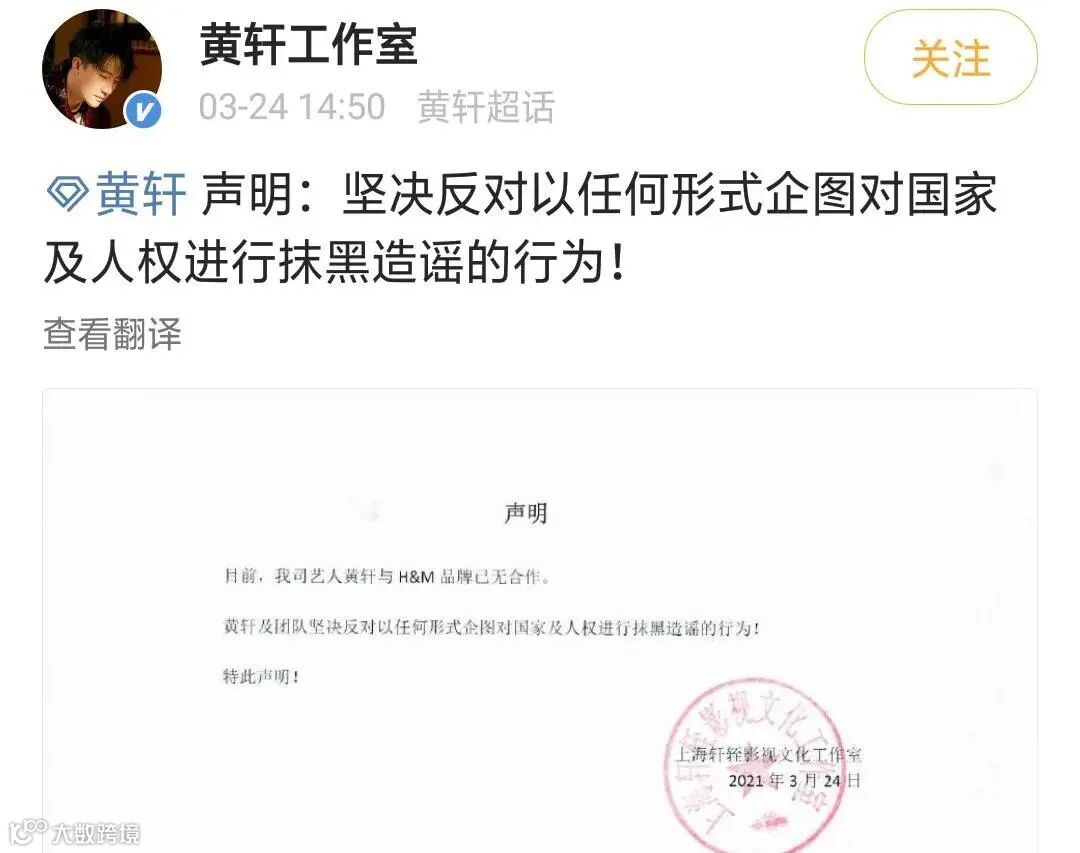
Task: Click the 声明 heading in the image
Action: pos(526,513)
